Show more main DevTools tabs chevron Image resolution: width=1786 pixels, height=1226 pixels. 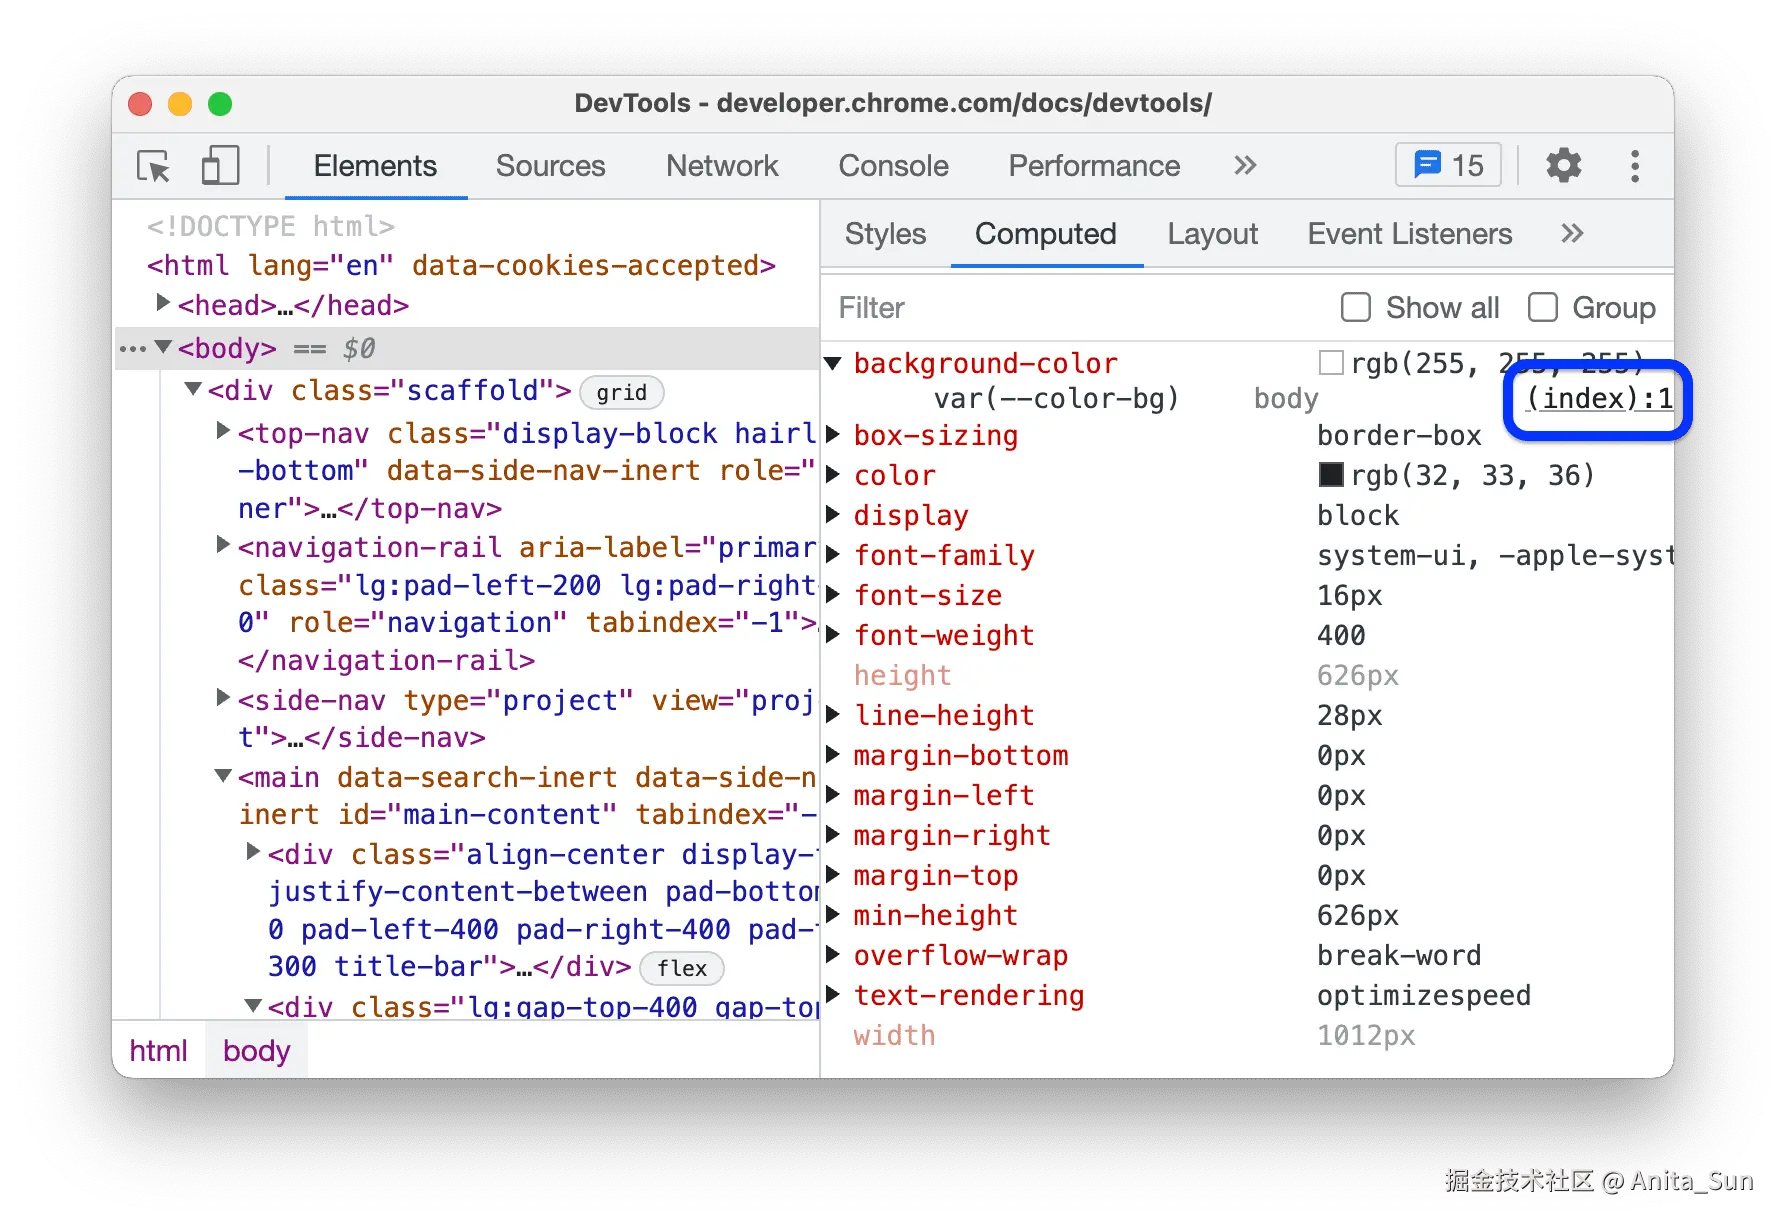(x=1245, y=165)
